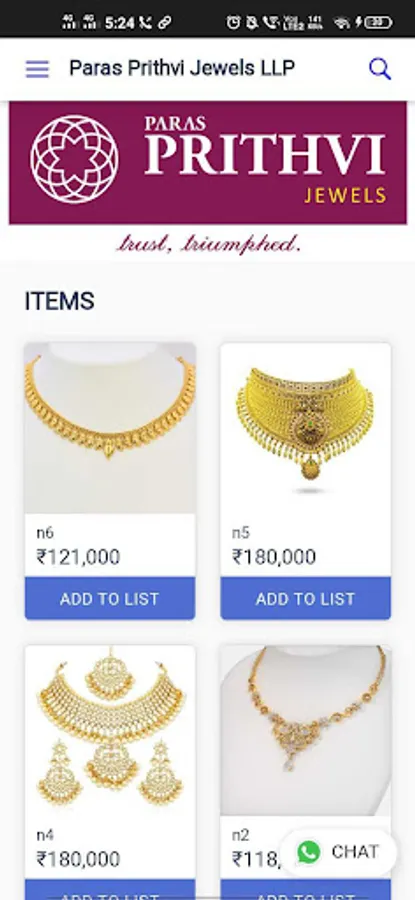View the n6 gold necklace image
This screenshot has width=415, height=900.
coord(110,428)
